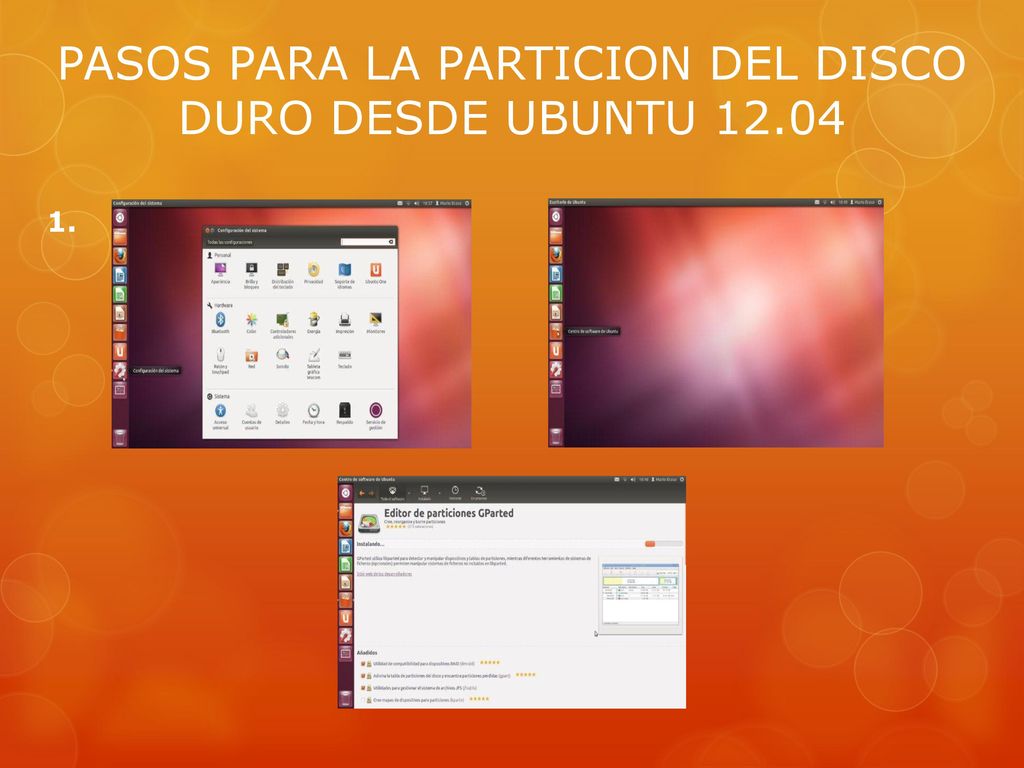Click Todas las configuraciones in System Settings
This screenshot has height=768, width=1024.
(230, 242)
